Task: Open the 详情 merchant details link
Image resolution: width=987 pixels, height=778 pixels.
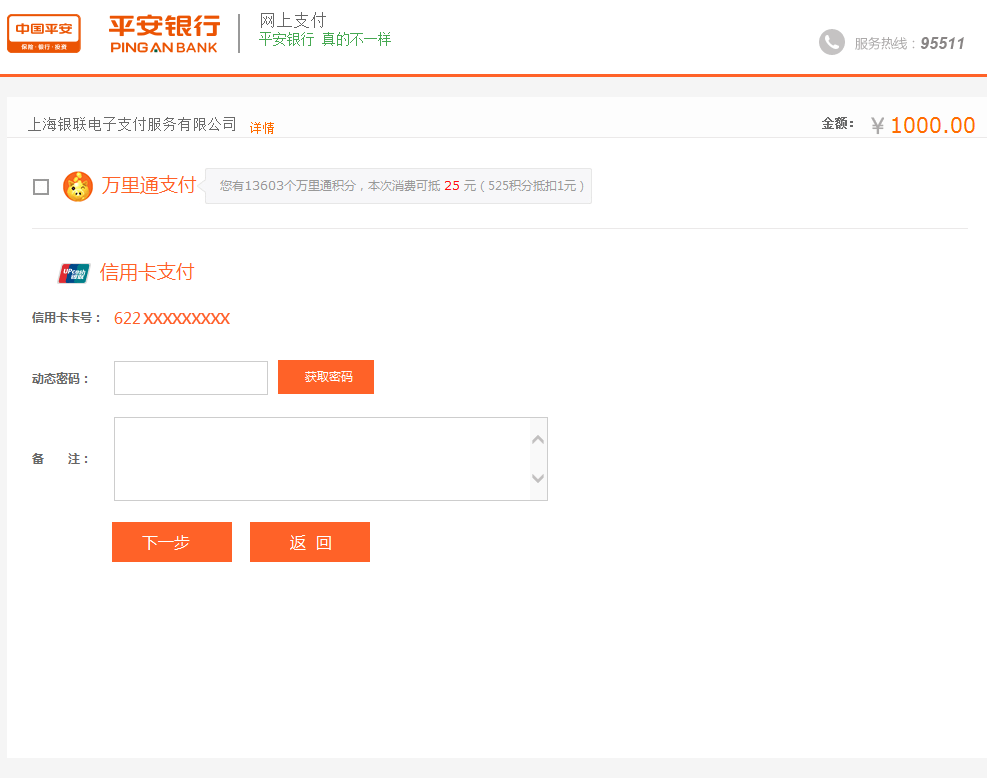Action: (262, 128)
